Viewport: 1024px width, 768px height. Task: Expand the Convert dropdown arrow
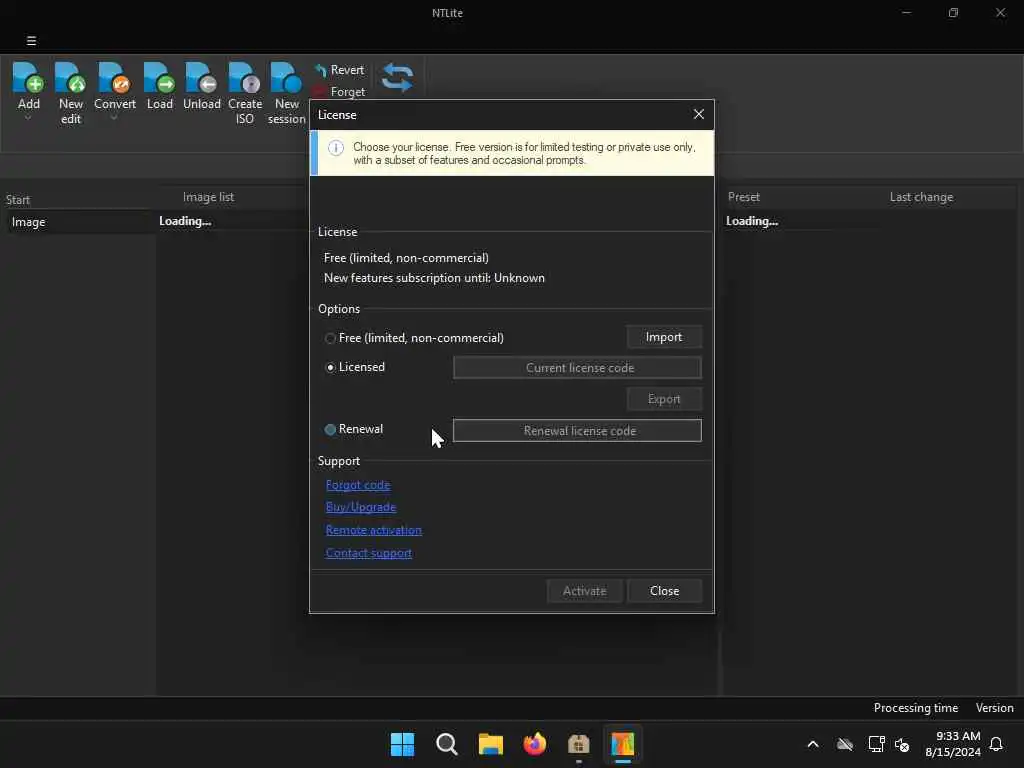pos(114,118)
